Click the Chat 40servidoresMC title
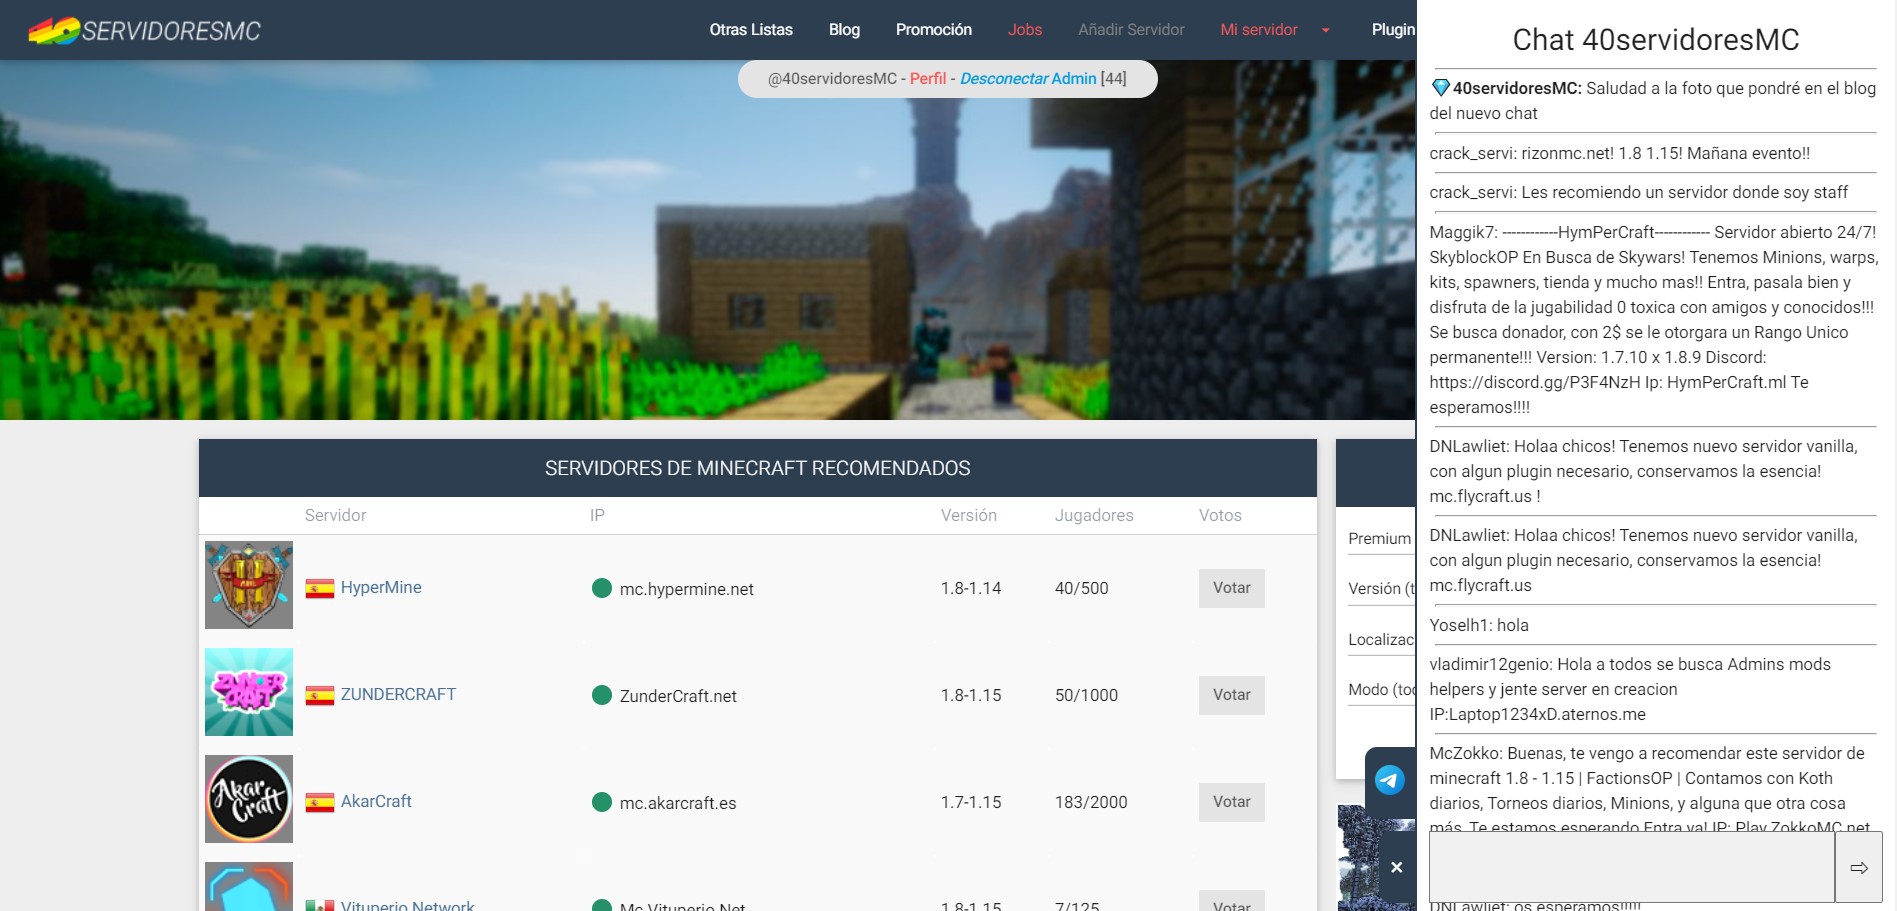The height and width of the screenshot is (911, 1897). (1656, 39)
